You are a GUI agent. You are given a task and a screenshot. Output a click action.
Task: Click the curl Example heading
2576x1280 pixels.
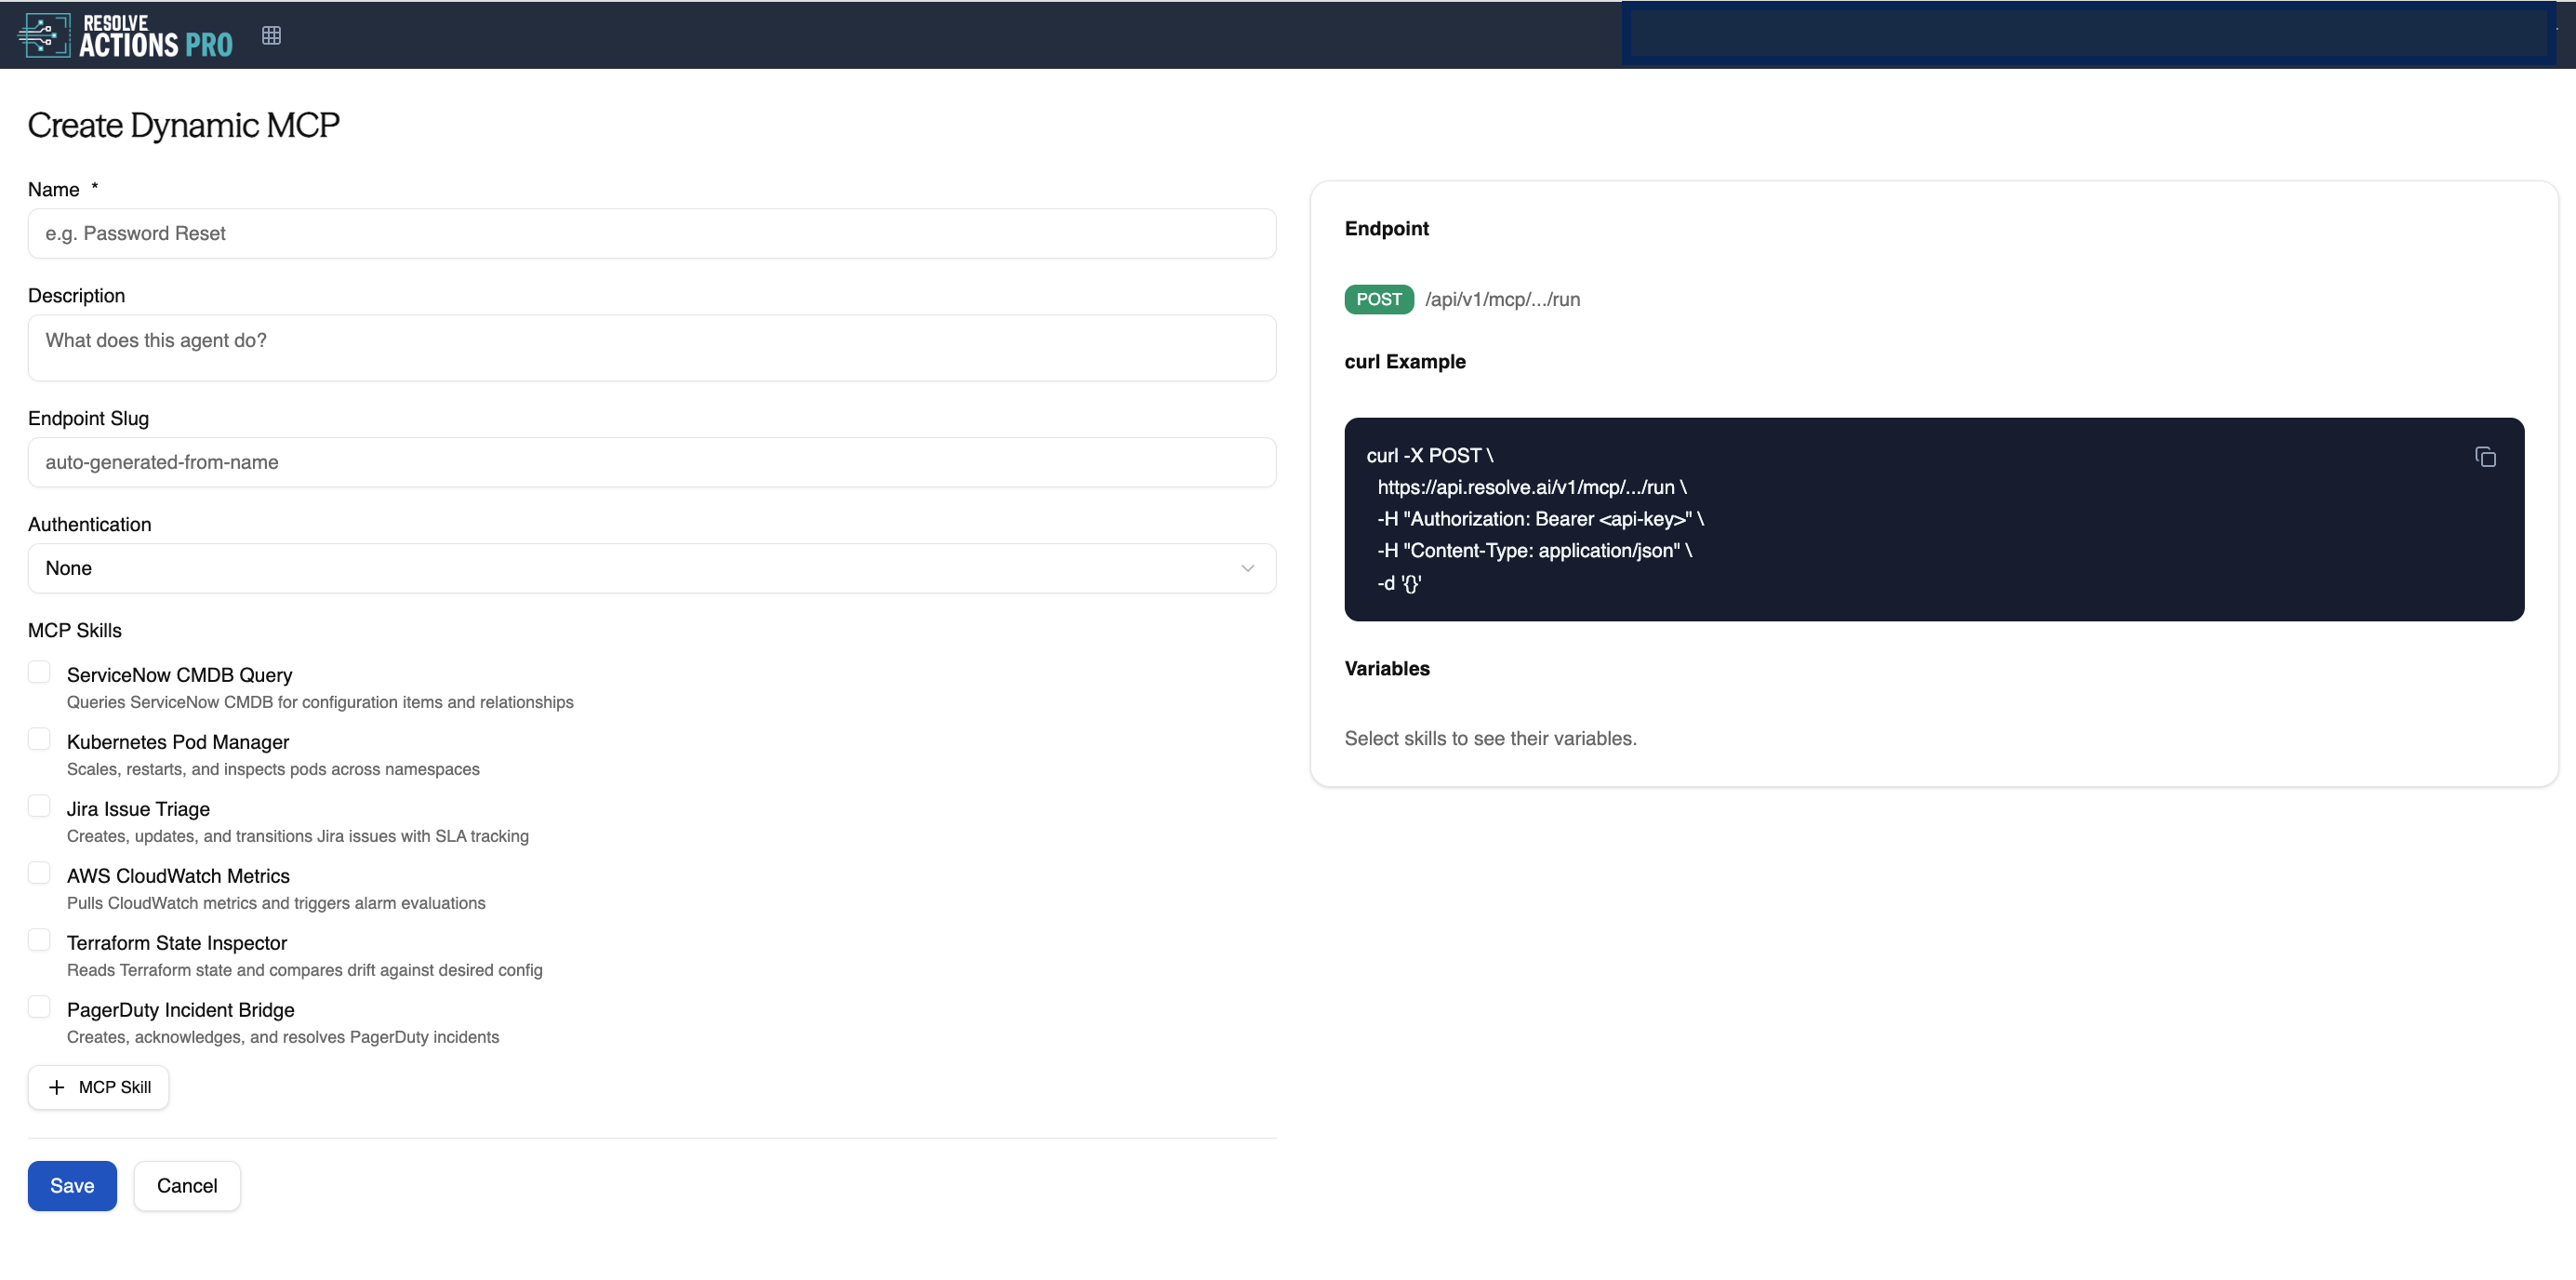(x=1405, y=361)
